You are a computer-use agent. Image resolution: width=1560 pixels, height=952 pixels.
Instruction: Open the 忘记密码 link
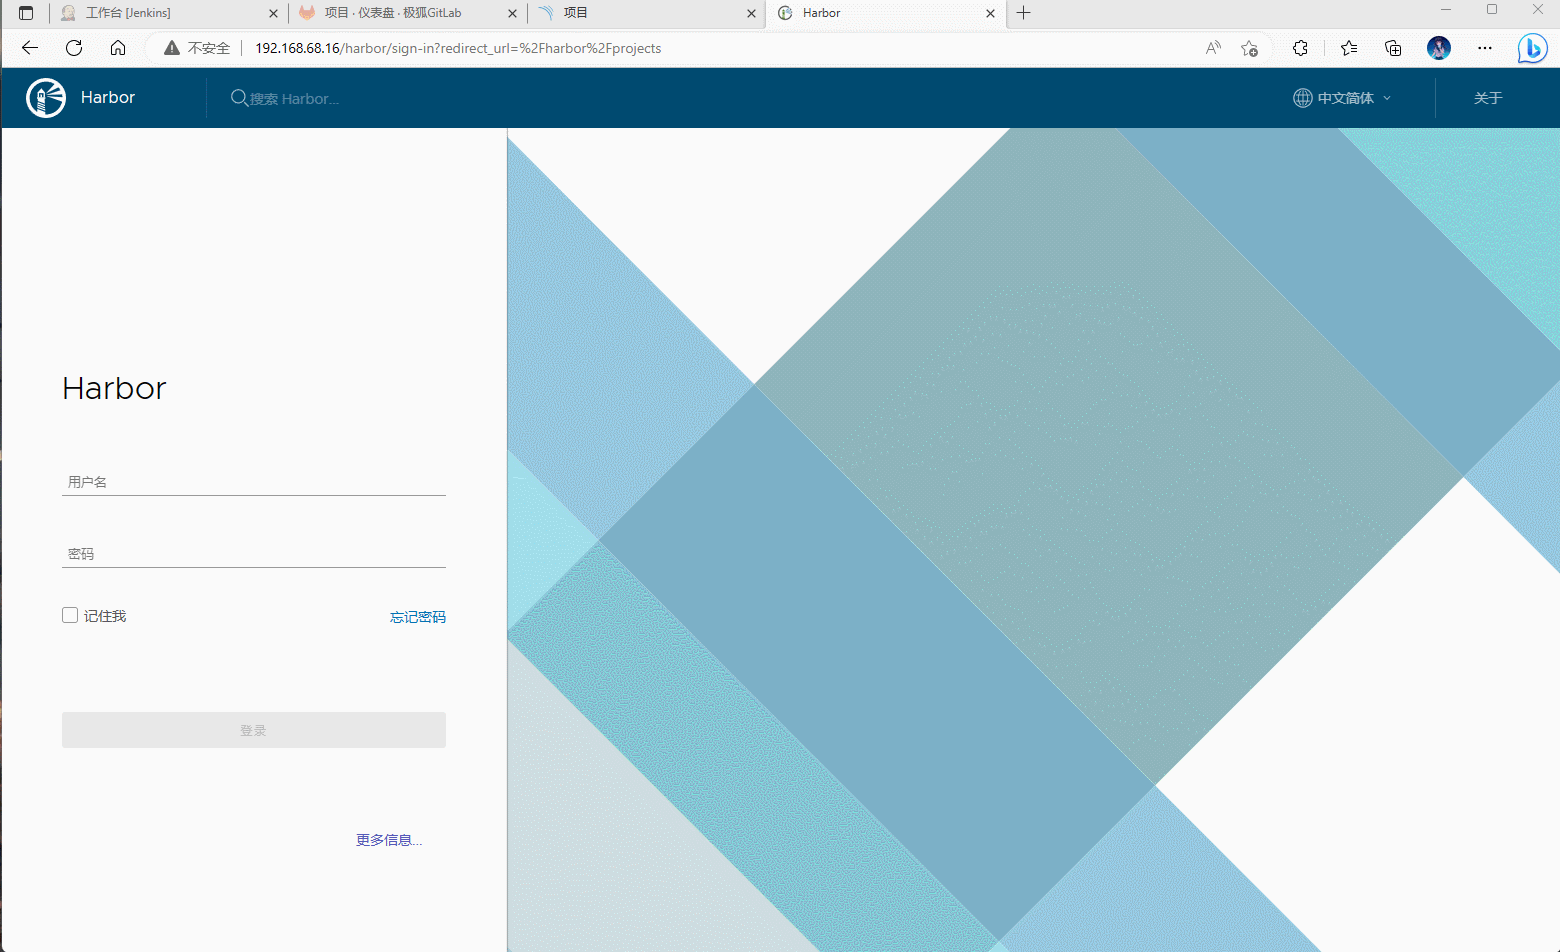point(418,617)
